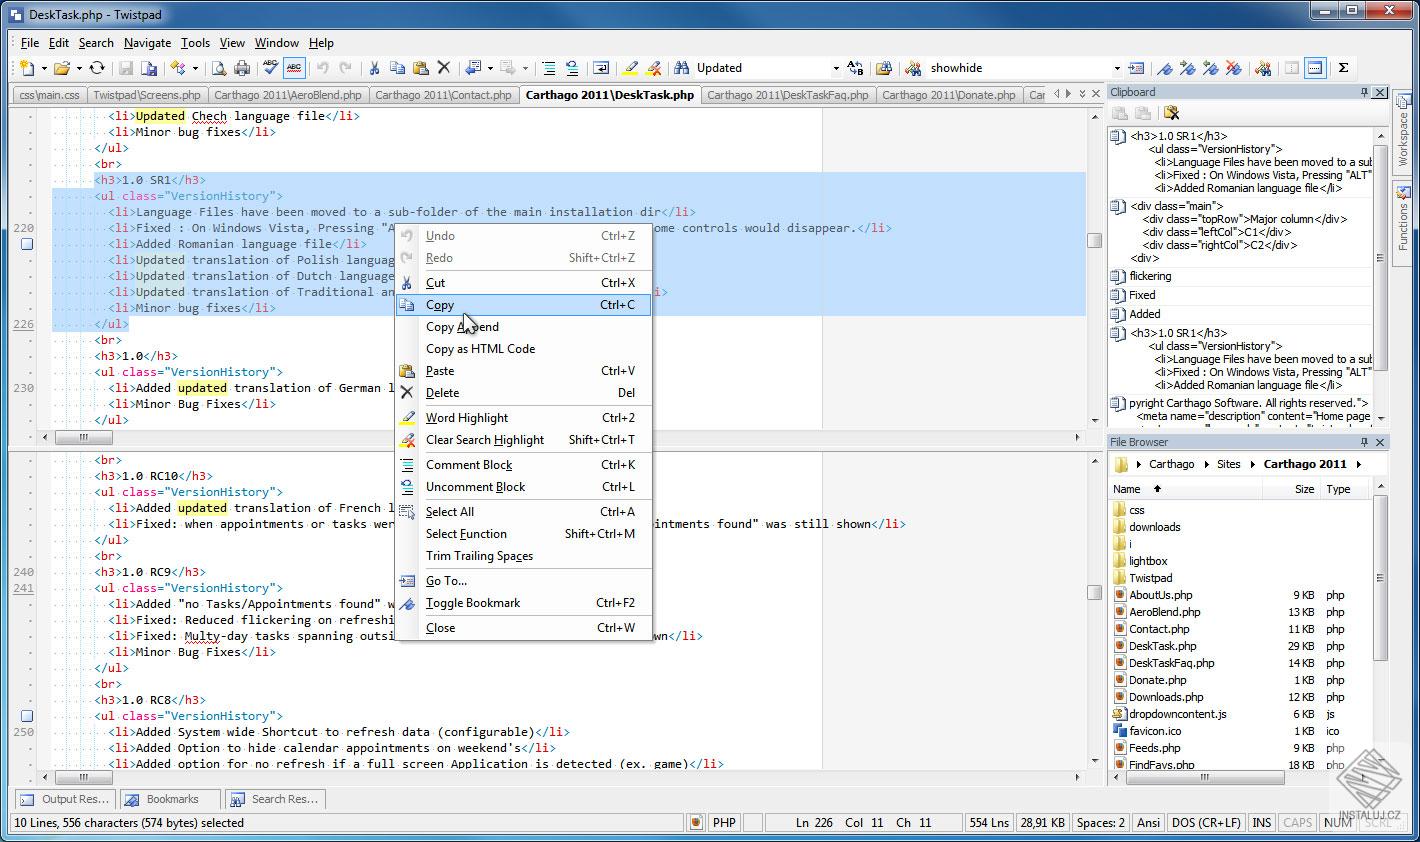Click the binoculars Find icon
1420x842 pixels.
pyautogui.click(x=682, y=68)
